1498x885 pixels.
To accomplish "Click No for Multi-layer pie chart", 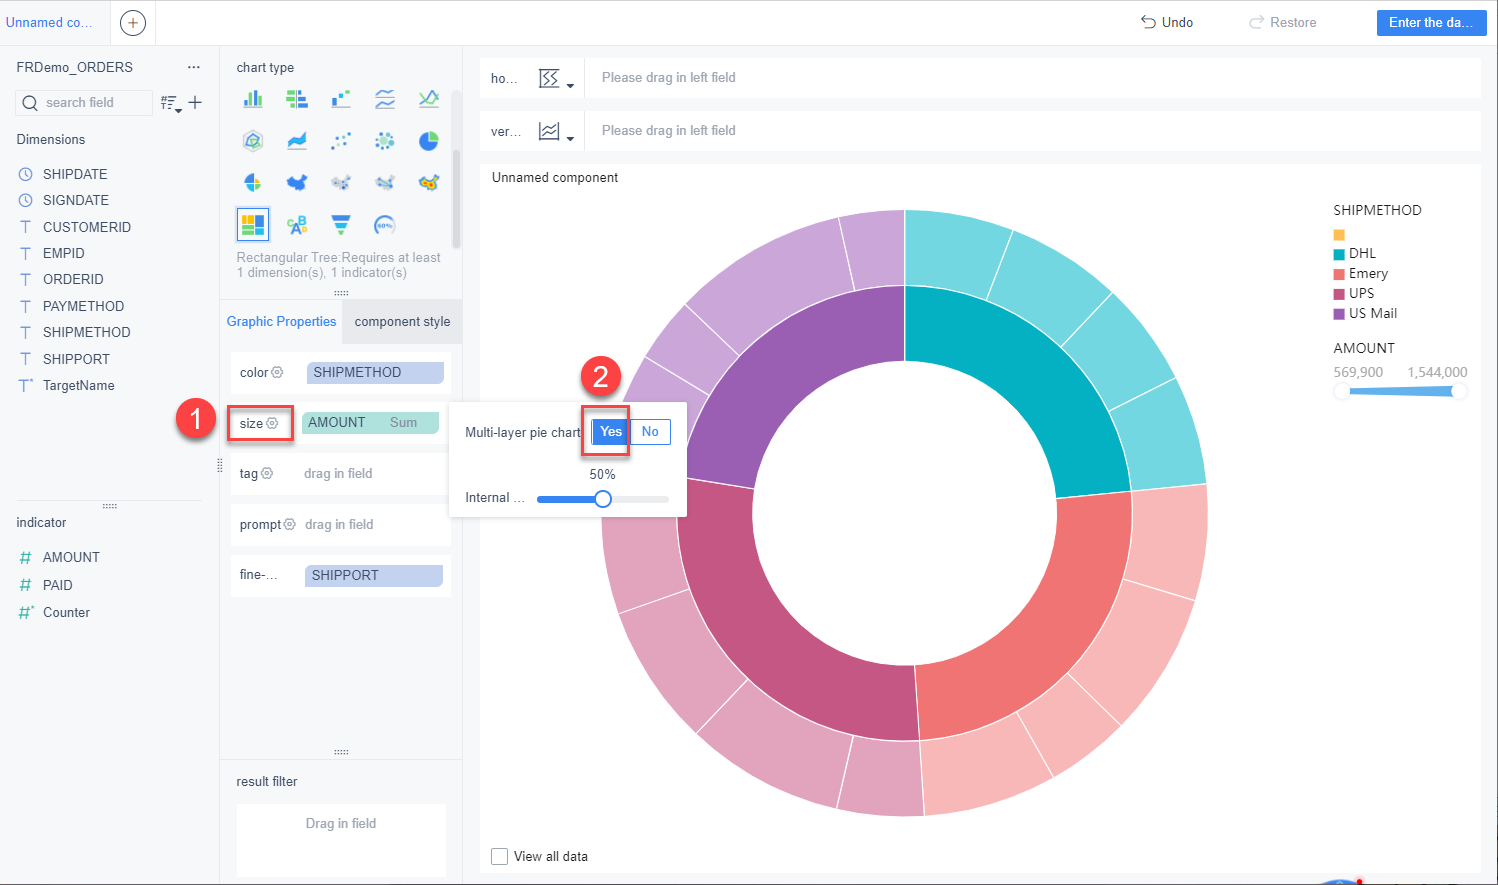I will [x=650, y=431].
